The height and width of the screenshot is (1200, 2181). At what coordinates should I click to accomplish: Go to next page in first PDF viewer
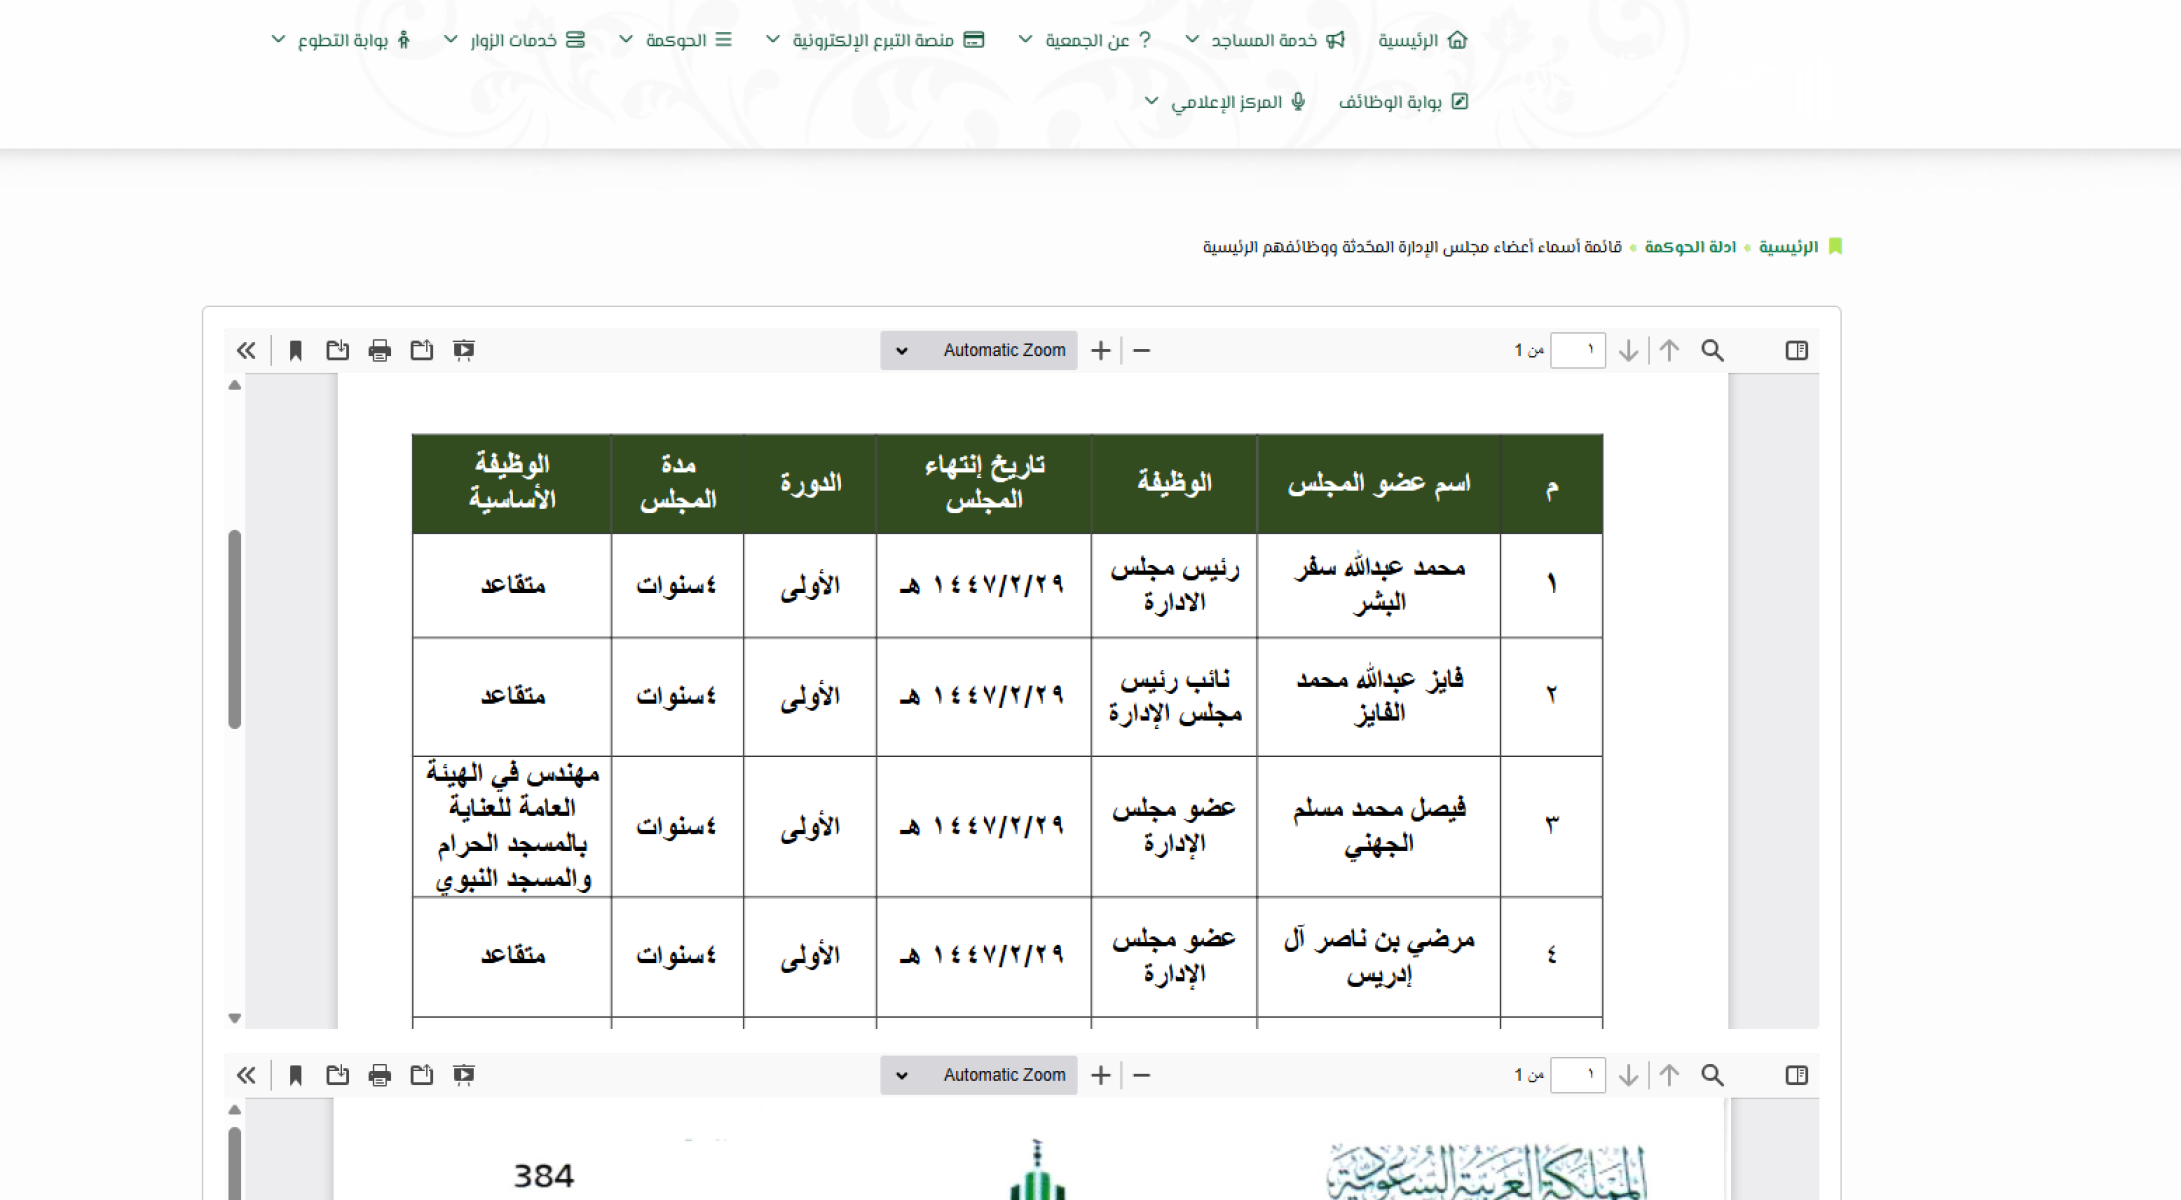1628,351
